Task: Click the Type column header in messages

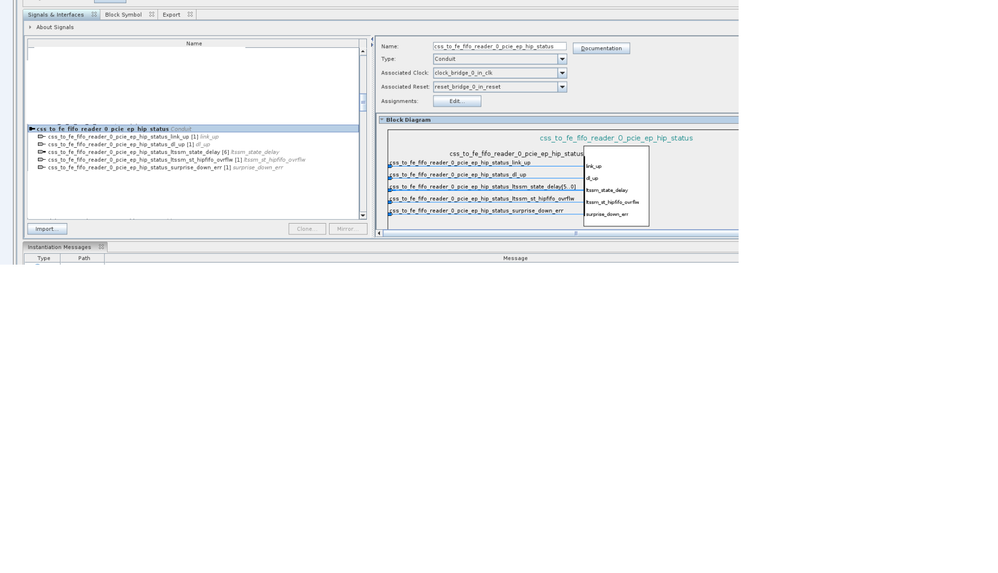Action: [x=43, y=258]
